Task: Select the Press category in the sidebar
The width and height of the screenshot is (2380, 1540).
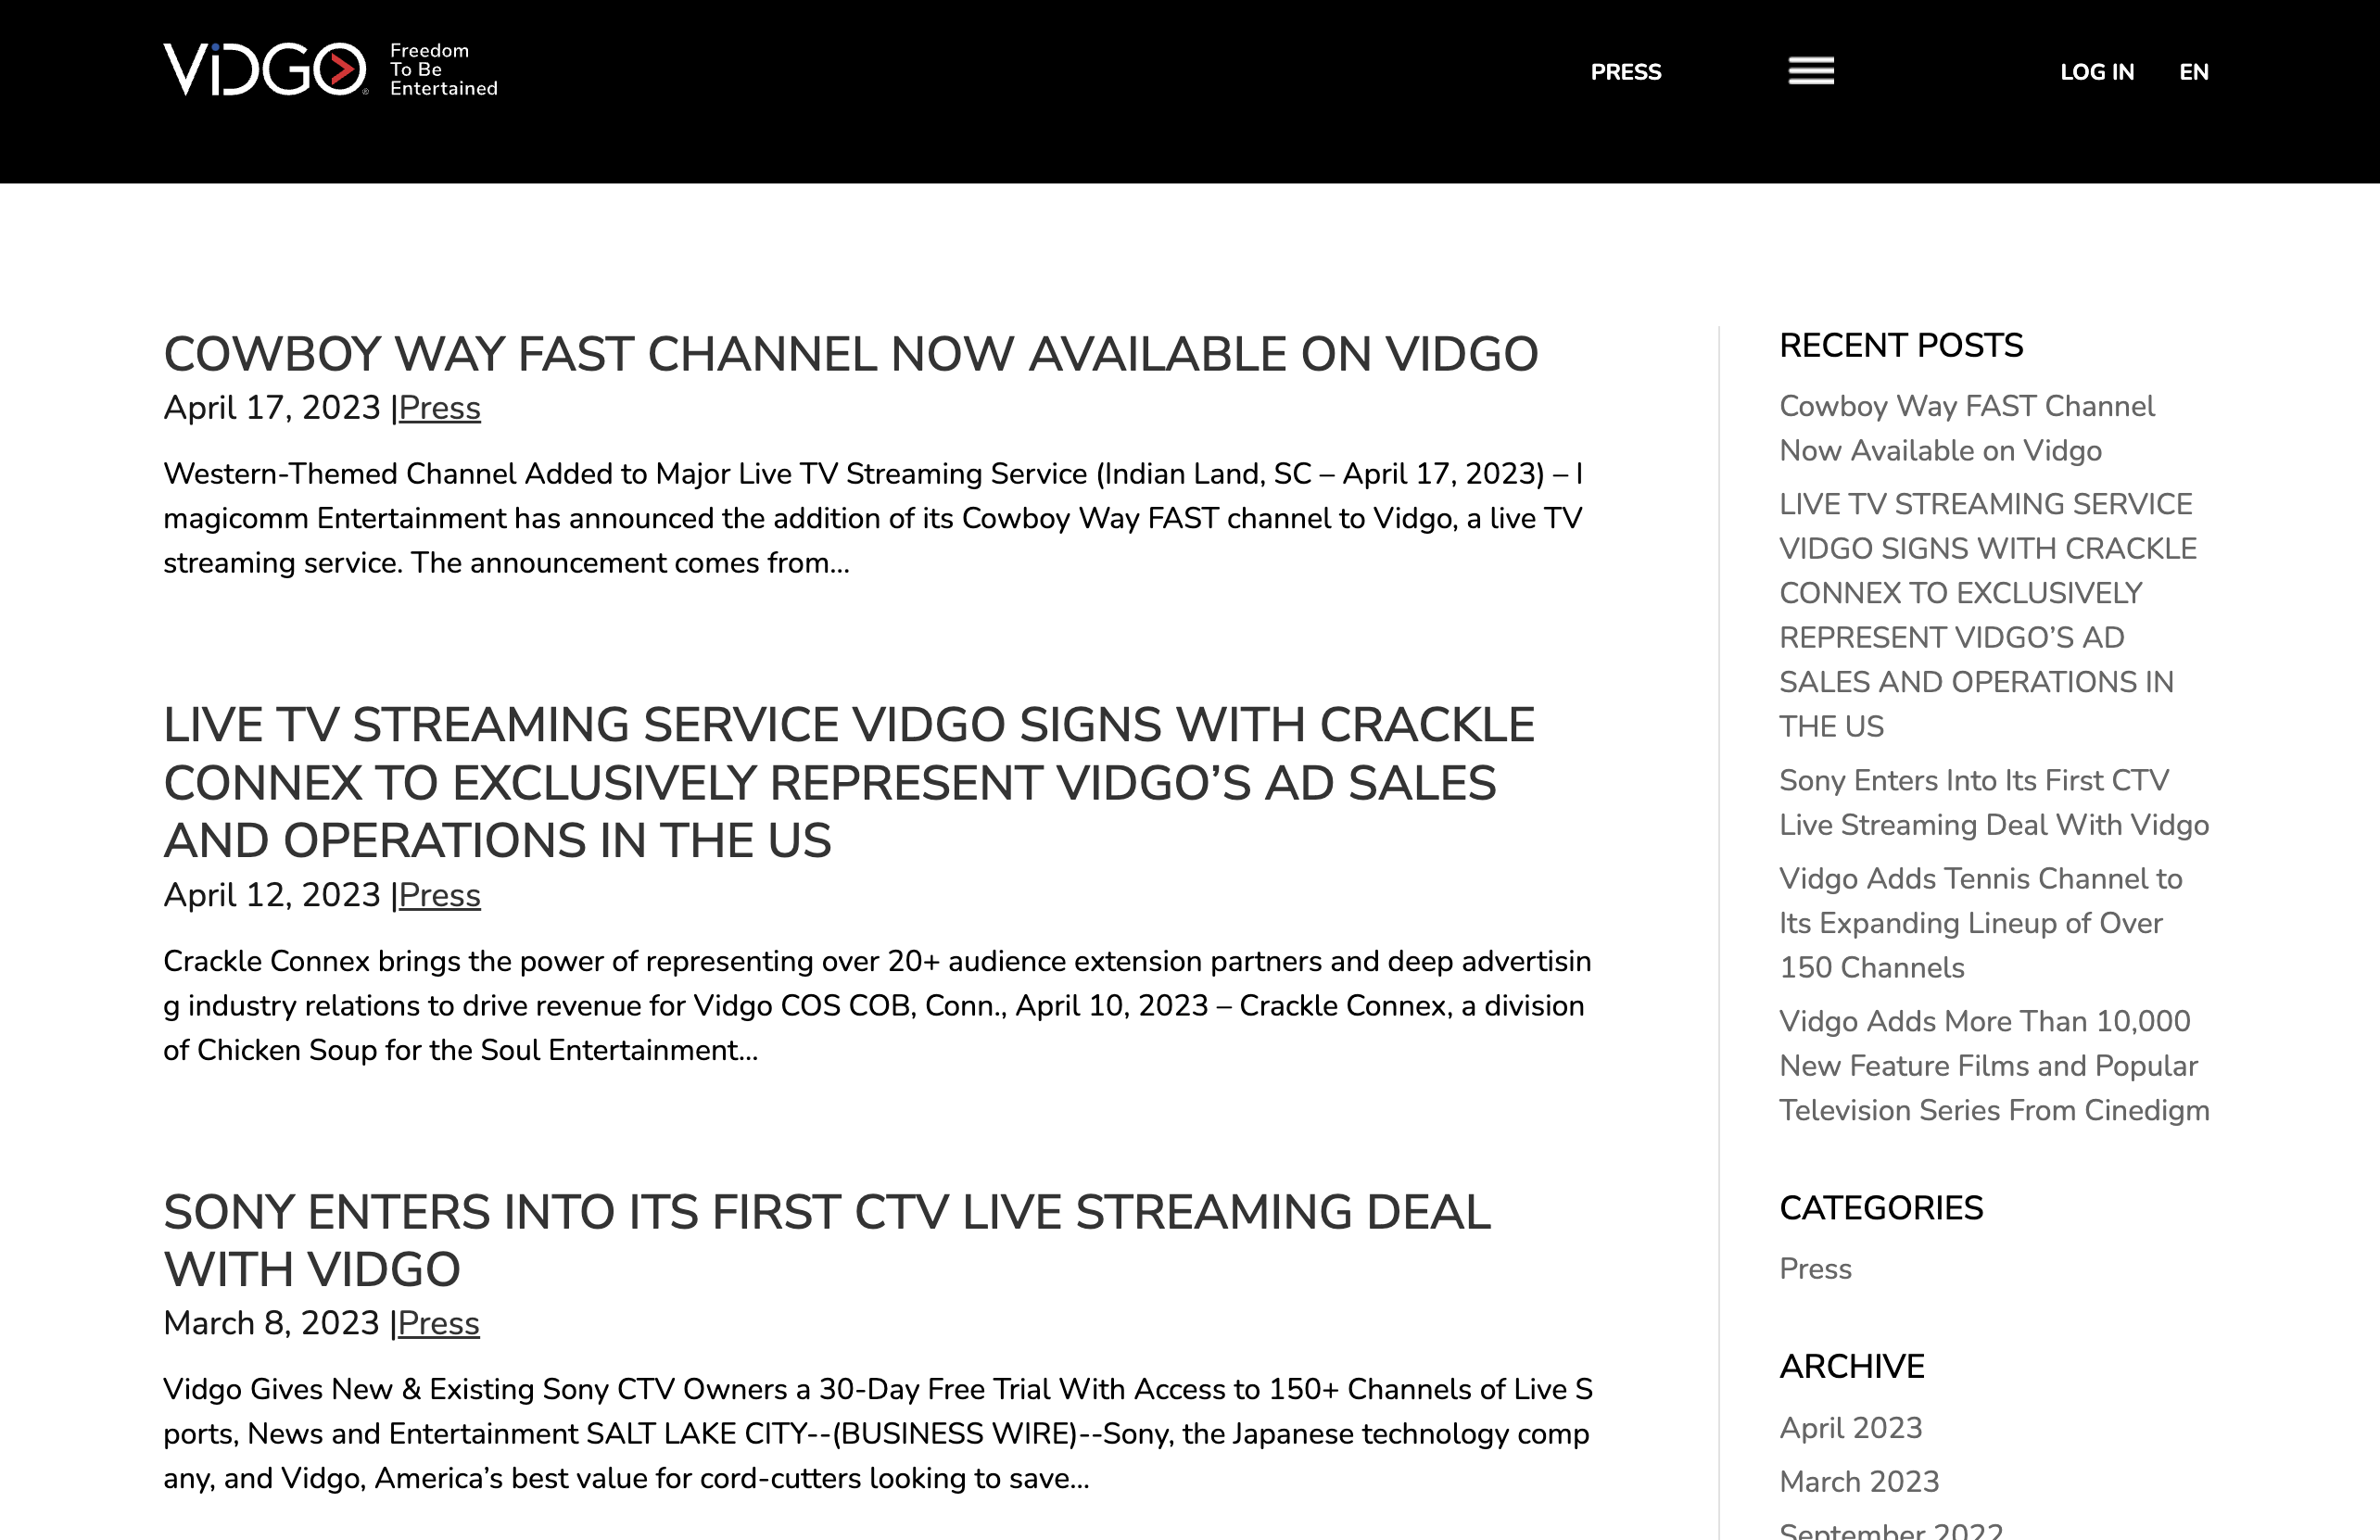Action: coord(1815,1269)
